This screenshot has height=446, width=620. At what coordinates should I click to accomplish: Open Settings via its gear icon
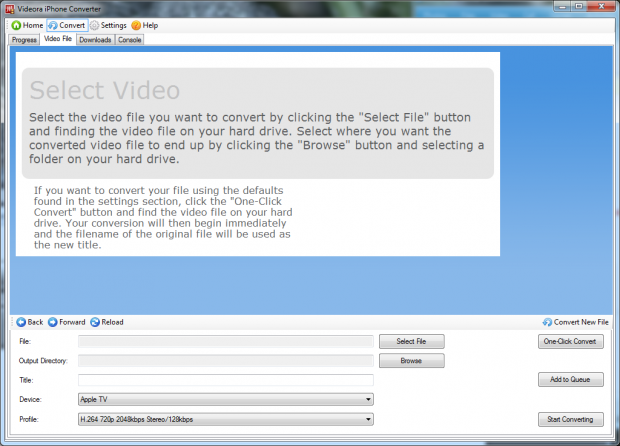[94, 25]
